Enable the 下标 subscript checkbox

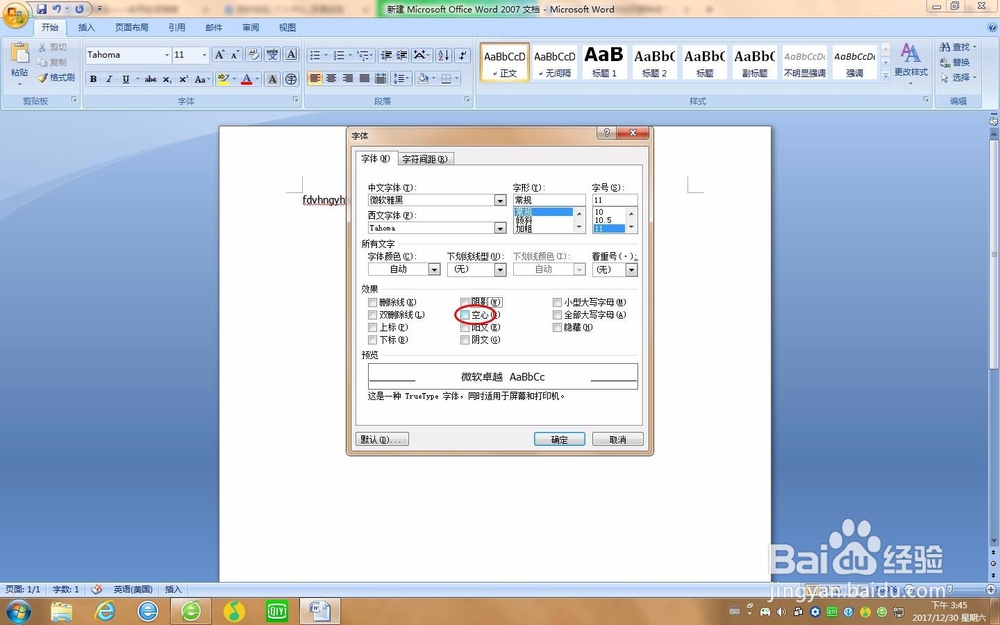click(372, 340)
